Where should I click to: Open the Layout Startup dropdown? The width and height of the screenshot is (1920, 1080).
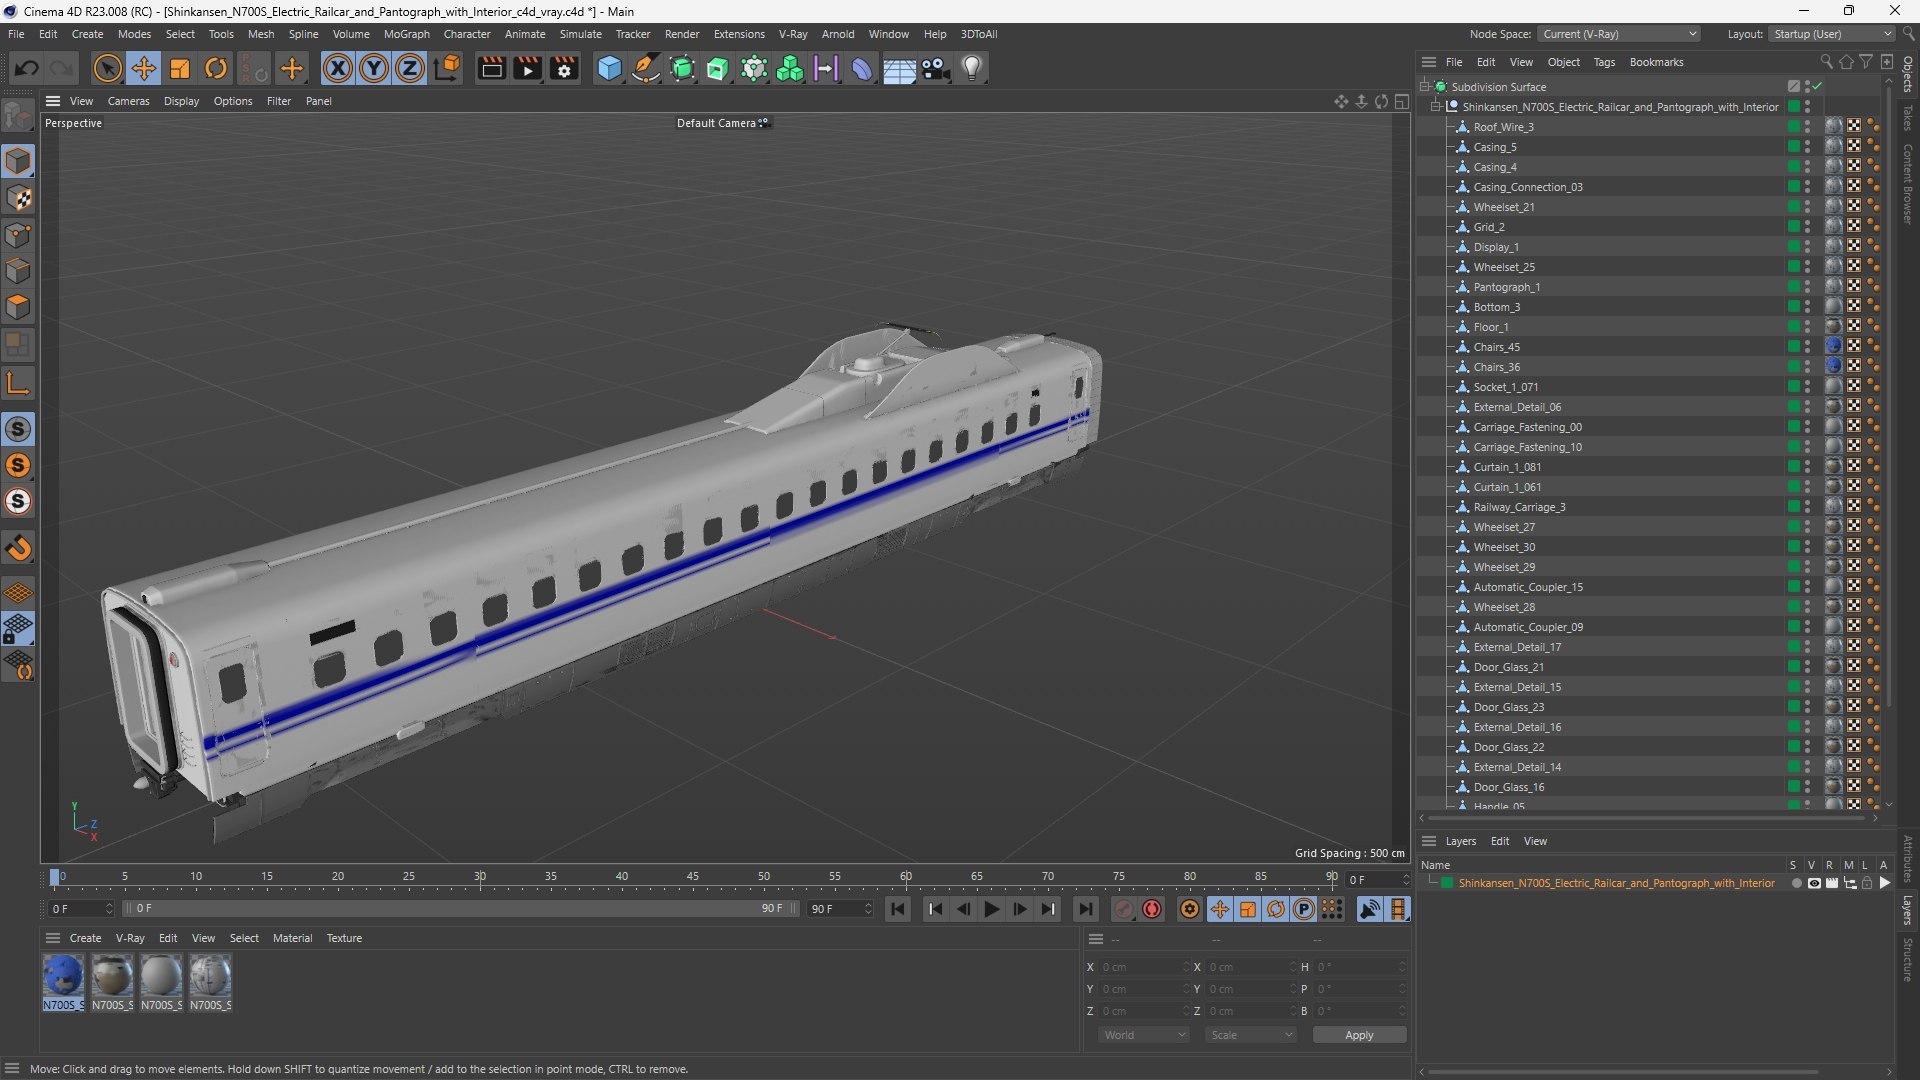click(1832, 34)
